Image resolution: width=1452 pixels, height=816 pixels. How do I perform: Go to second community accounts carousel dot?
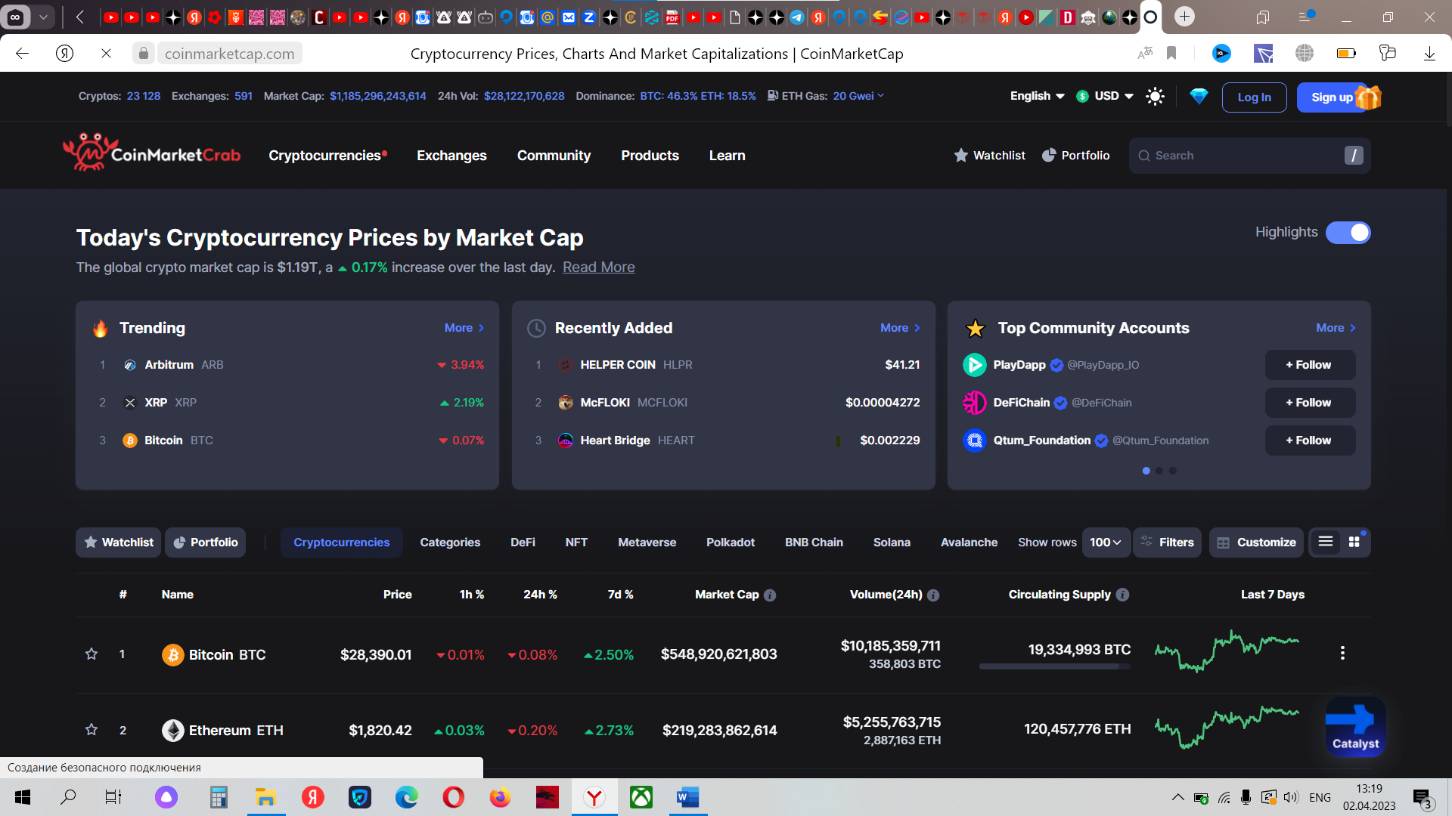(1159, 470)
